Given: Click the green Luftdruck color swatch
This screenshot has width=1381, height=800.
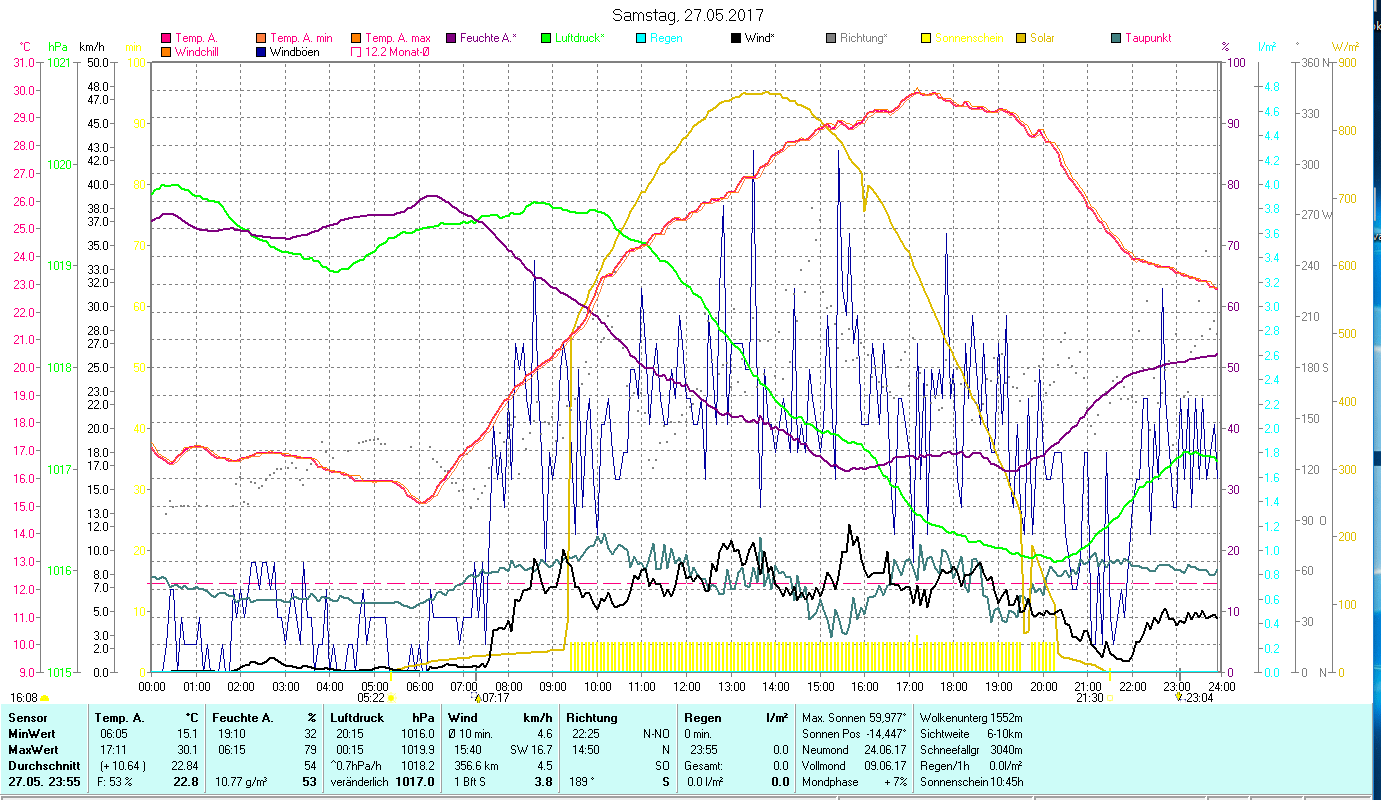Looking at the screenshot, I should point(546,38).
